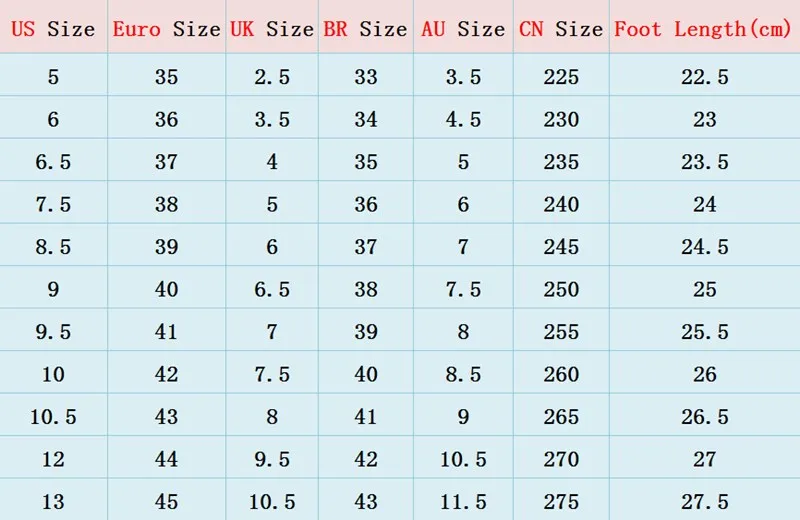The height and width of the screenshot is (520, 800).
Task: Select the UK Size header cell
Action: point(272,29)
